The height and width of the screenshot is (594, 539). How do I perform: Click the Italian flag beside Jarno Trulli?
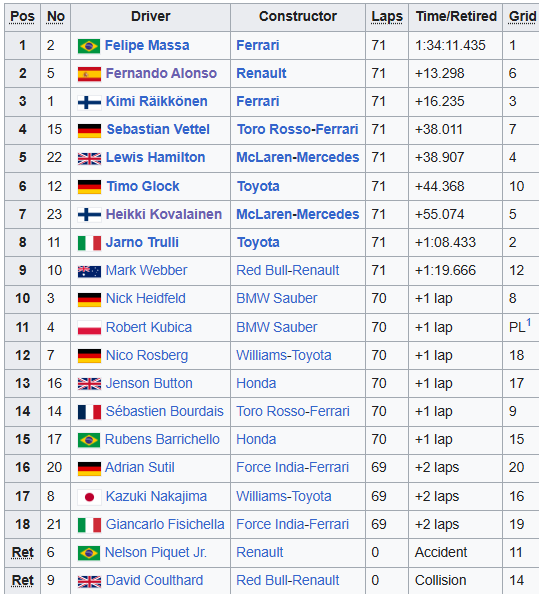[x=89, y=243]
